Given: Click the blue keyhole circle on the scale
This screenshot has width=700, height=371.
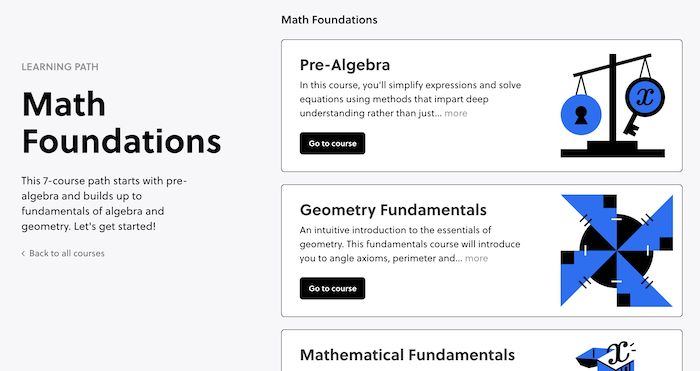Looking at the screenshot, I should tap(581, 115).
